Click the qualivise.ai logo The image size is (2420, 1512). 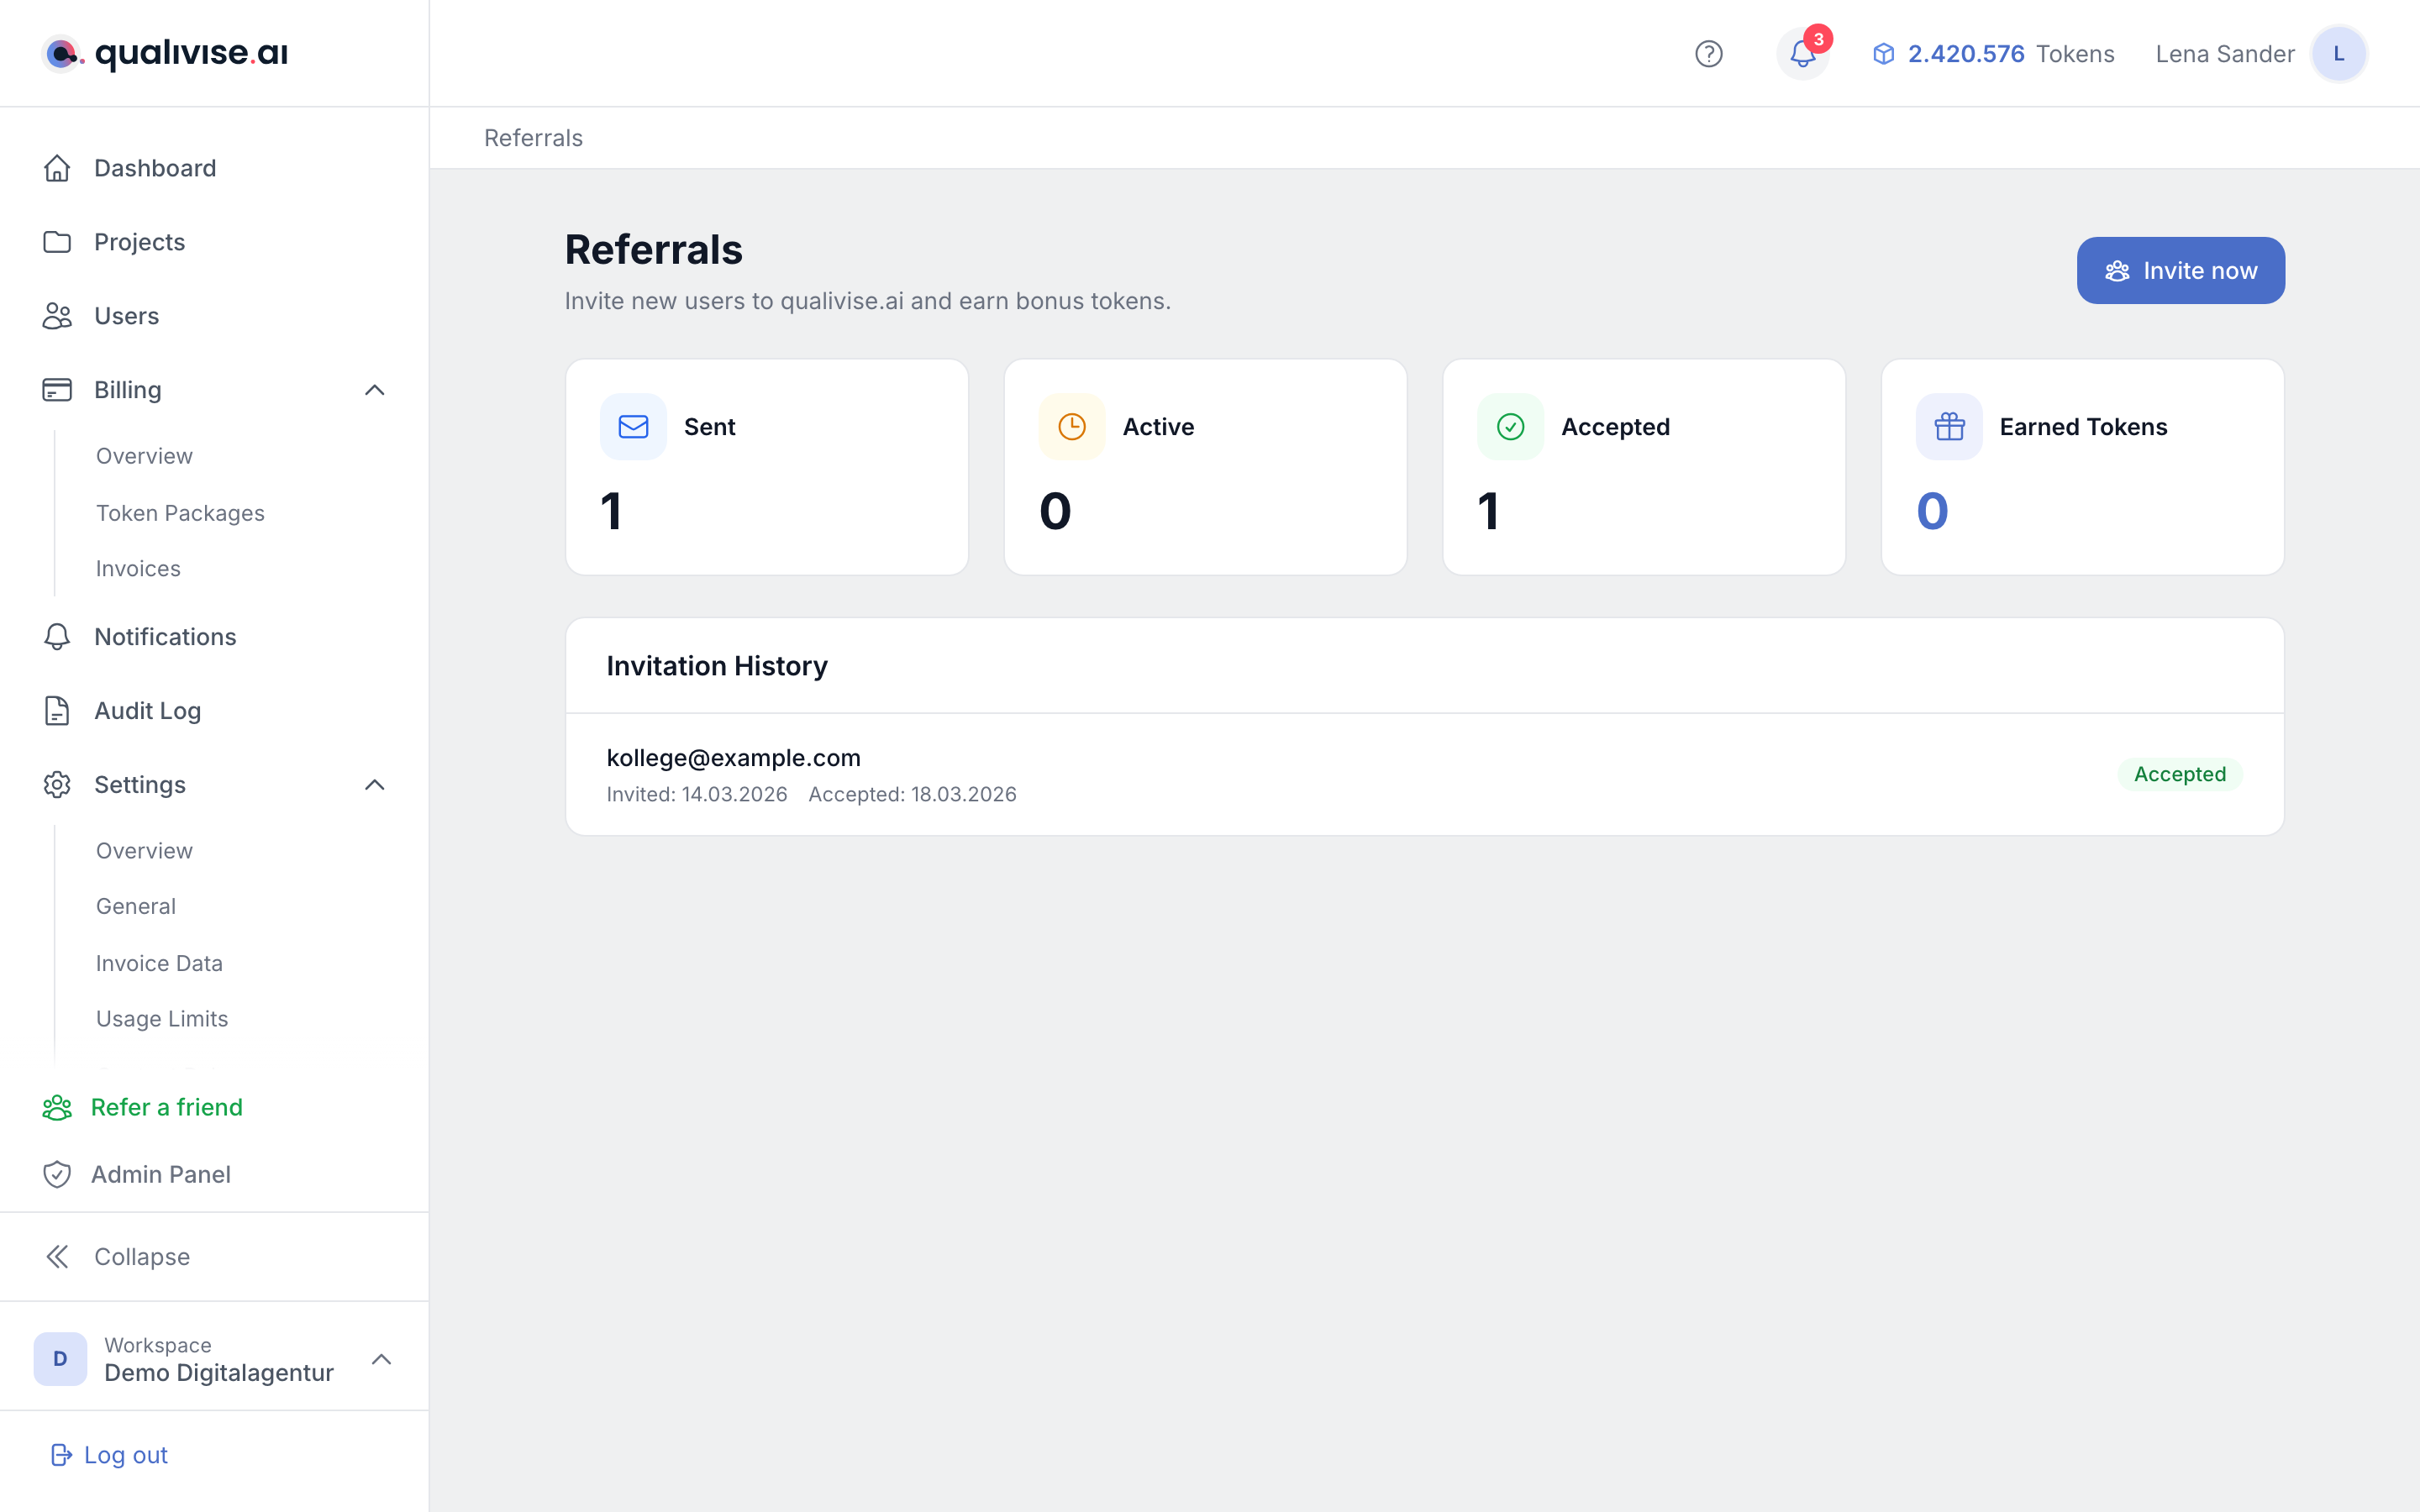click(x=166, y=53)
